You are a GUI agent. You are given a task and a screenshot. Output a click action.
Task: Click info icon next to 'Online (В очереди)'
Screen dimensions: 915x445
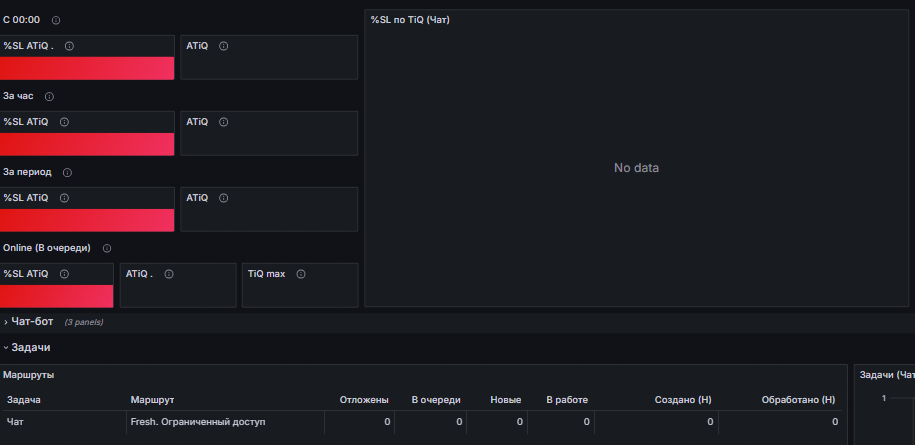(x=107, y=248)
